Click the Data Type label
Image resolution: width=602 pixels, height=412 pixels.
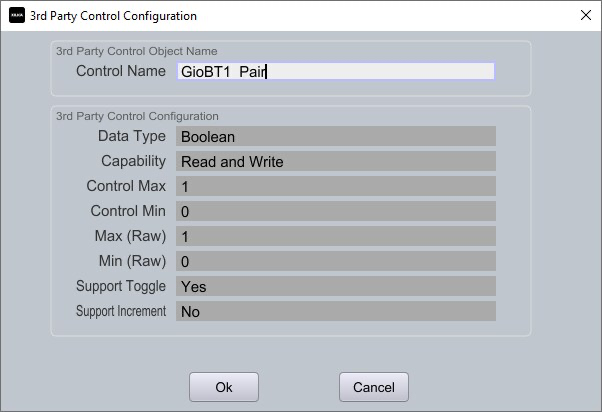132,136
